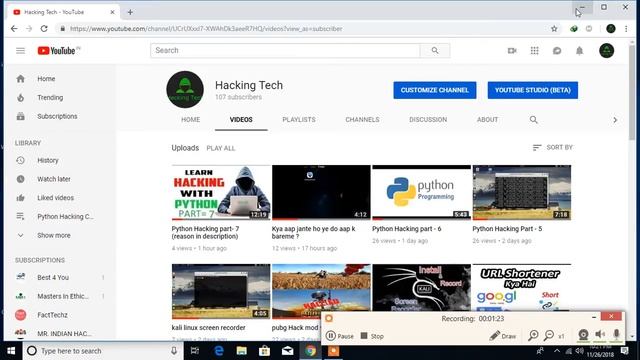Open the YouTube apps grid
Screen dimensions: 640x360
534,51
